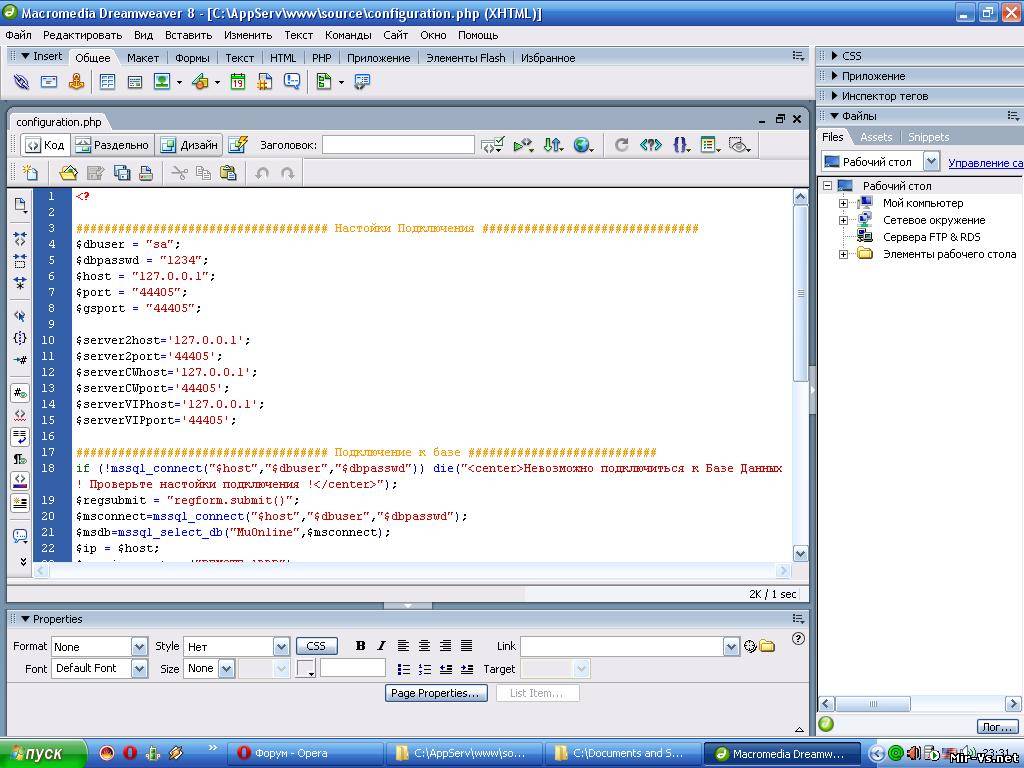Toggle italic formatting
This screenshot has width=1024, height=768.
pos(381,646)
